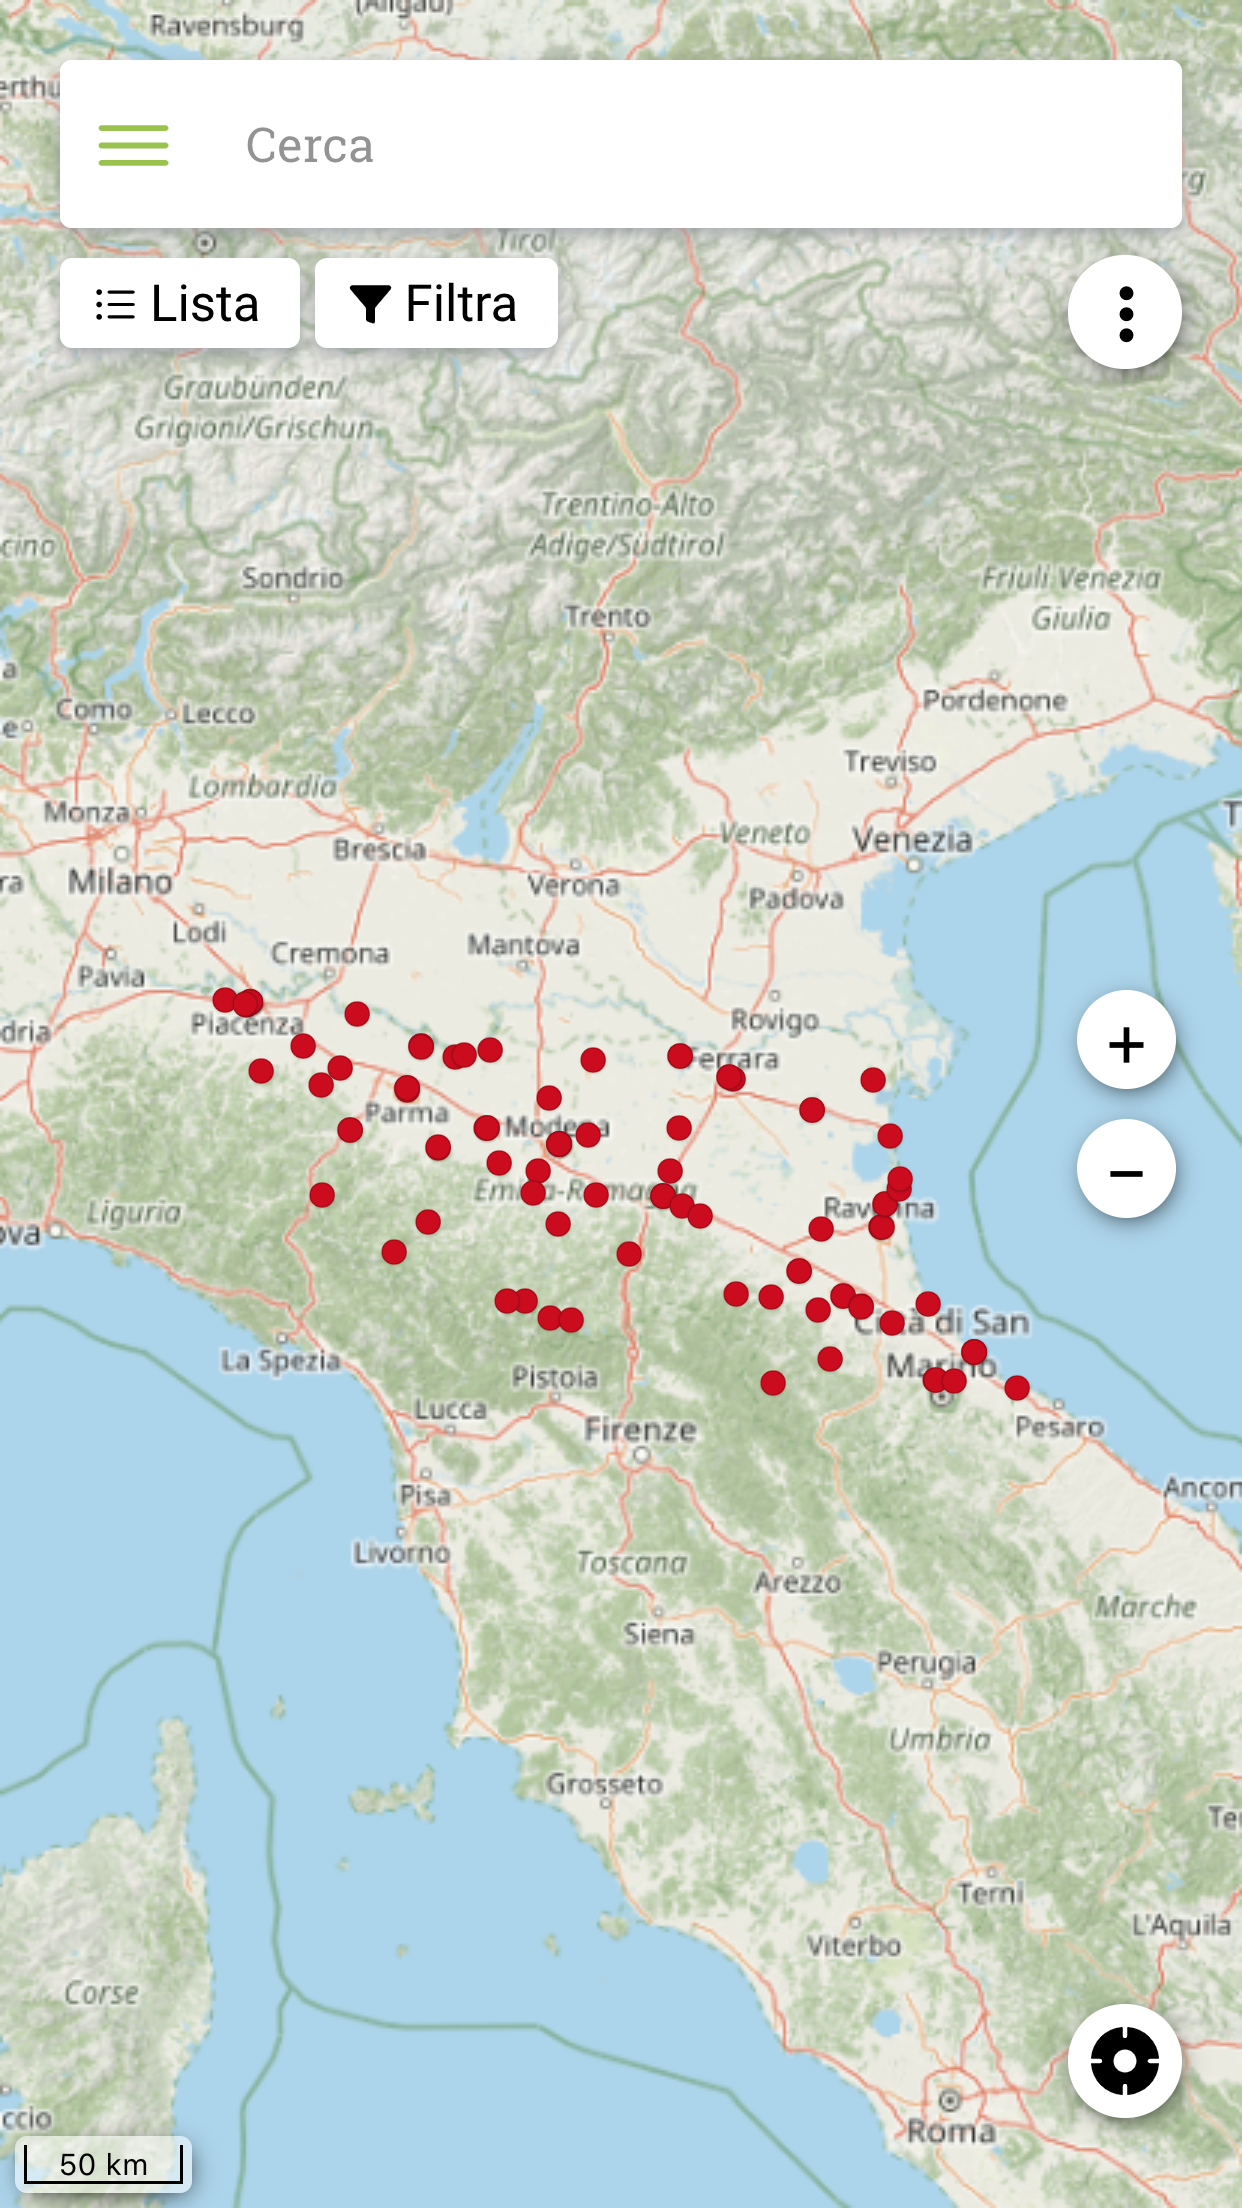Screen dimensions: 1242x2208
Task: Click the 50 km scale bar
Action: click(x=103, y=2164)
